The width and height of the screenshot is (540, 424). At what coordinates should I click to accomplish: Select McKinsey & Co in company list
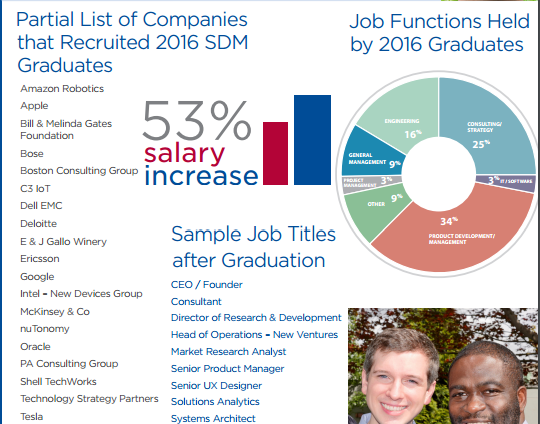point(55,312)
